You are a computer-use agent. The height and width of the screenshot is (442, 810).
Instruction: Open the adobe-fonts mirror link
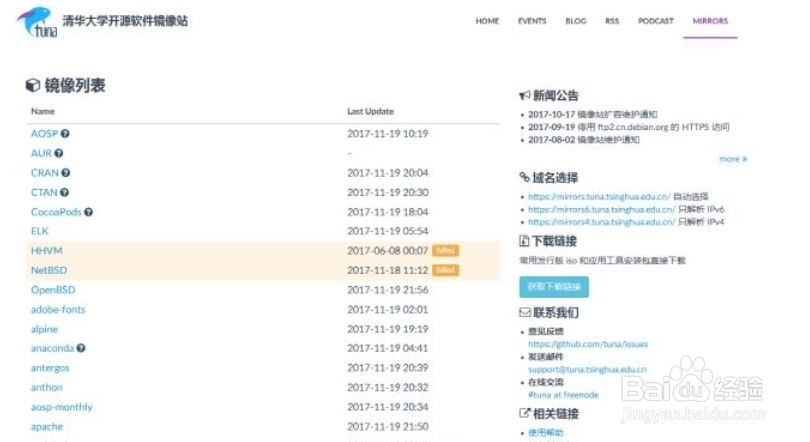(58, 310)
